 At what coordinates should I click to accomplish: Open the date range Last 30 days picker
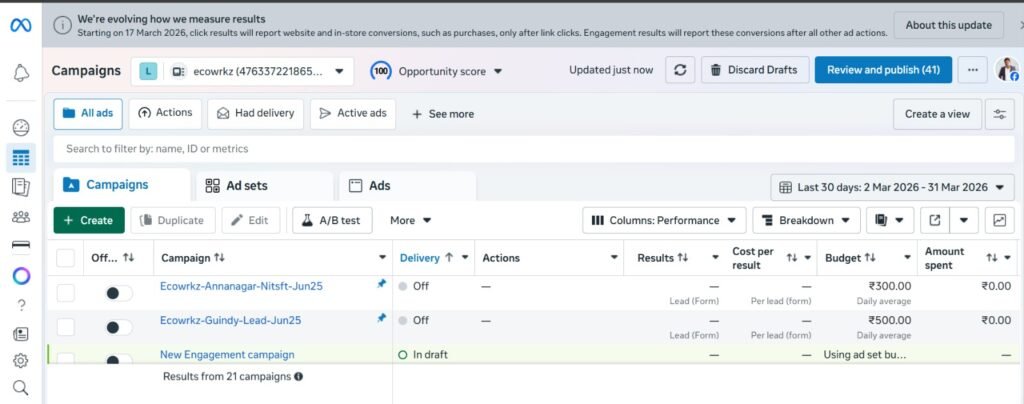[892, 187]
